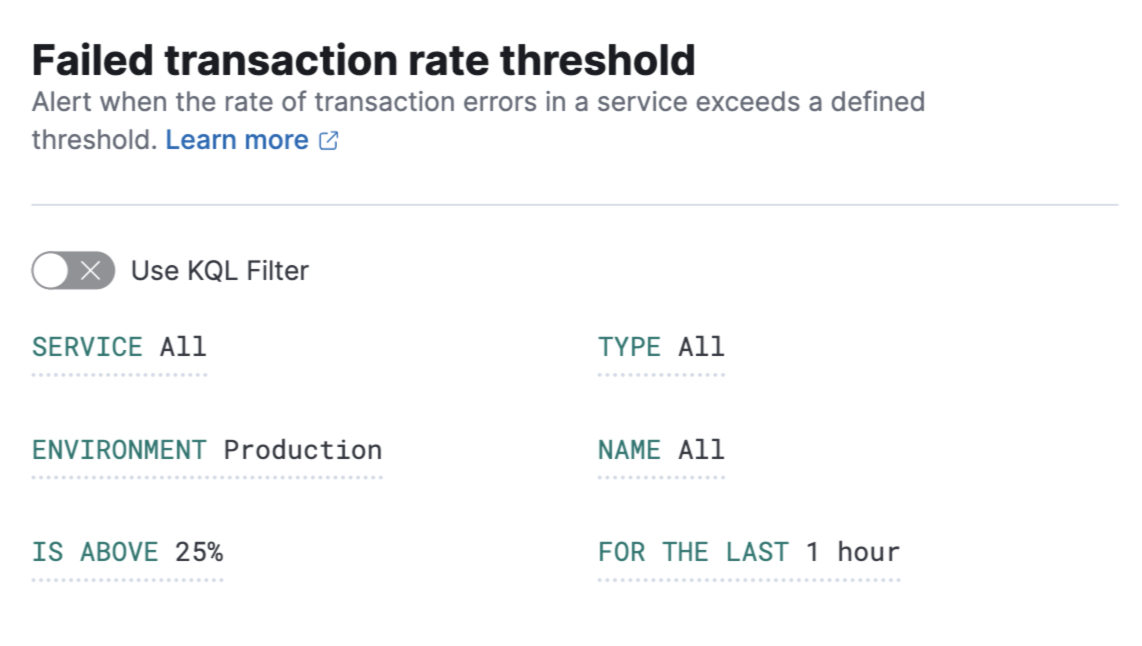Image resolution: width=1142 pixels, height=646 pixels.
Task: Open the FOR THE LAST duration picker
Action: 749,551
